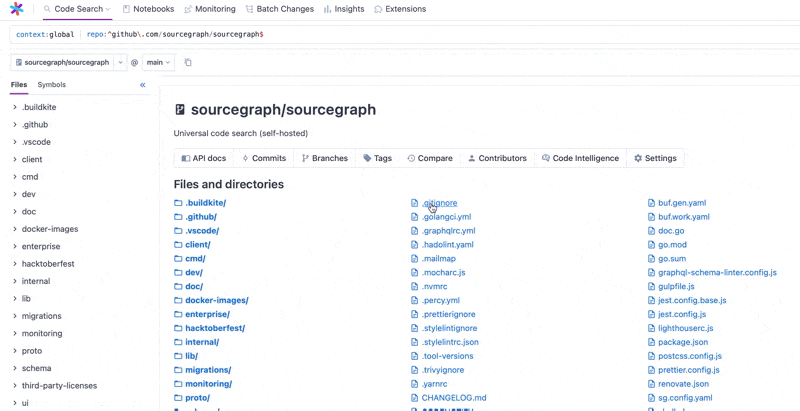Copy the repository path with copy icon

(x=188, y=62)
